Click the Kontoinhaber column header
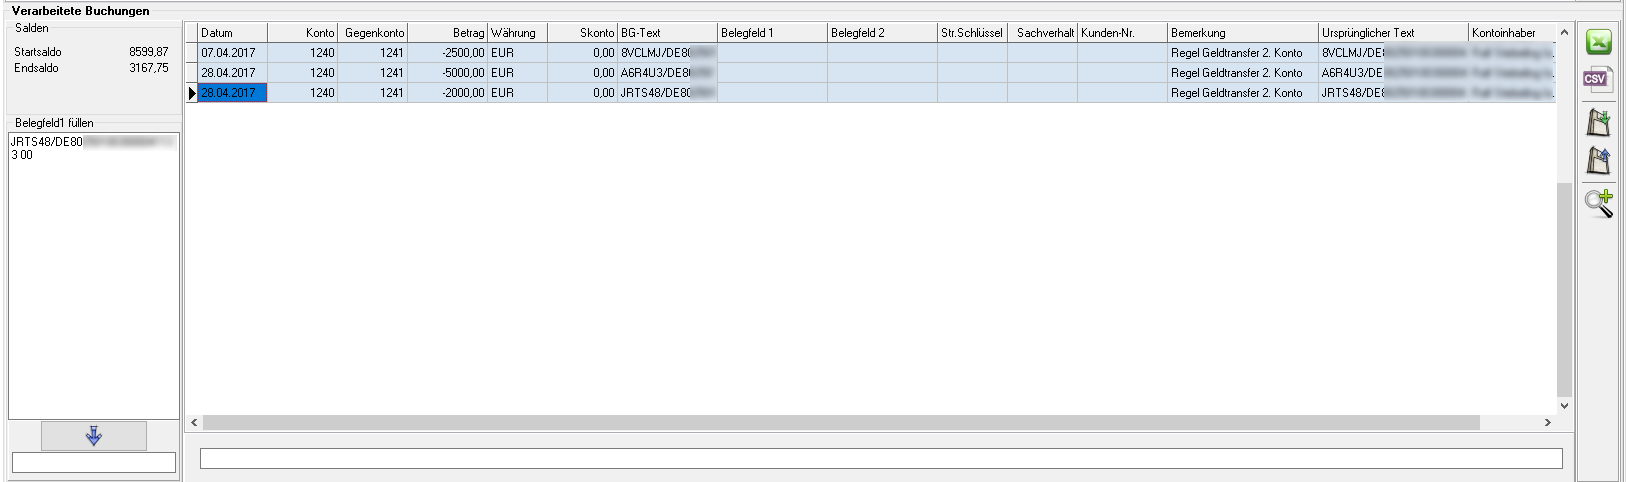This screenshot has height=482, width=1626. [1510, 33]
